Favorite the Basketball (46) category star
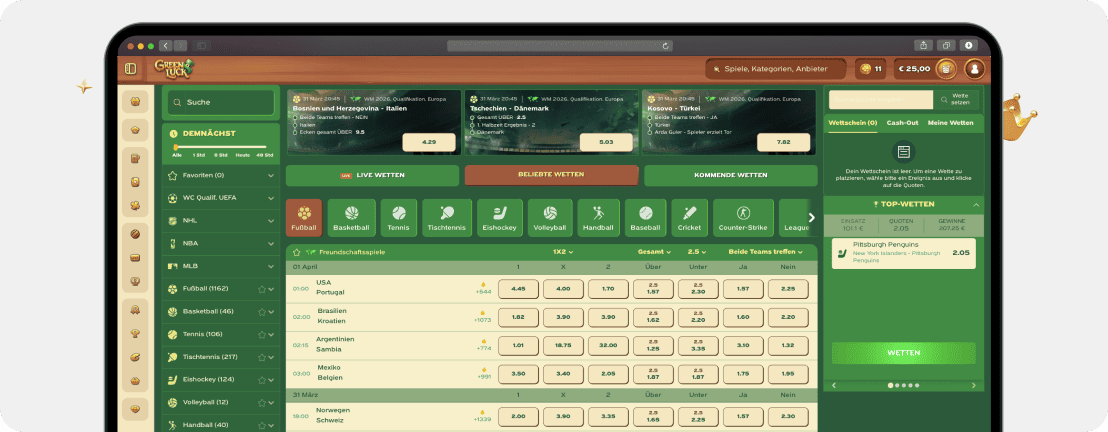 pos(261,312)
